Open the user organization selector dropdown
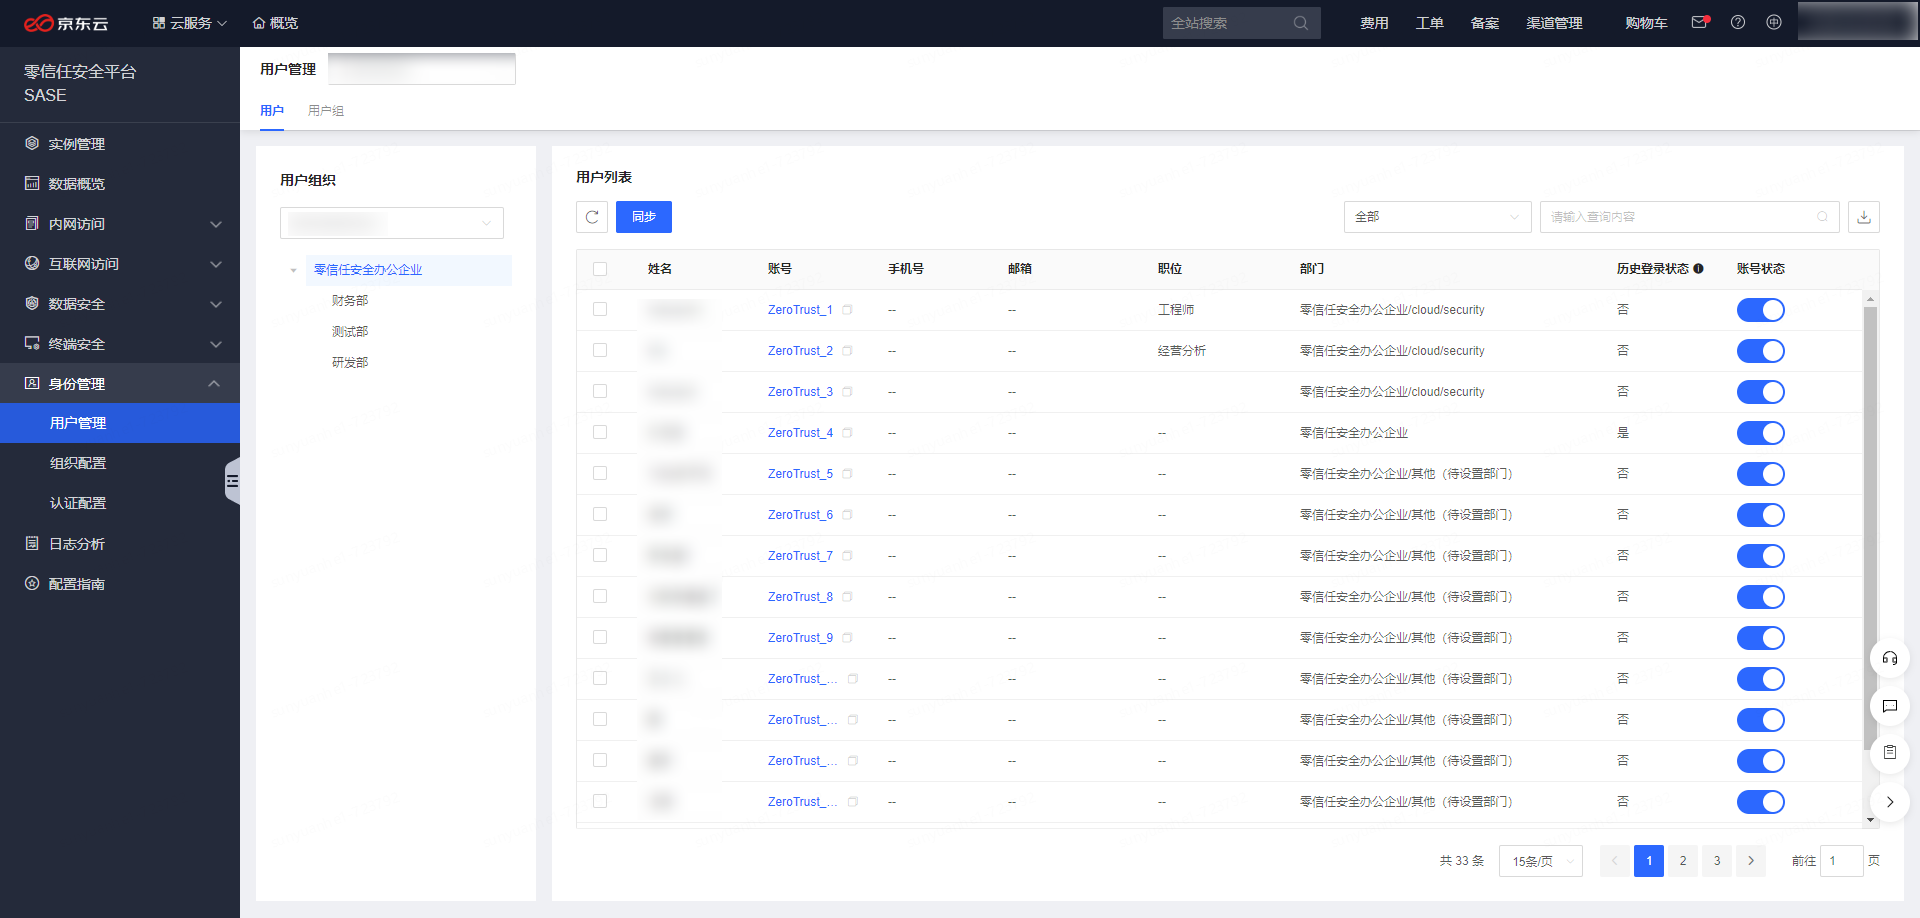1920x918 pixels. (392, 223)
